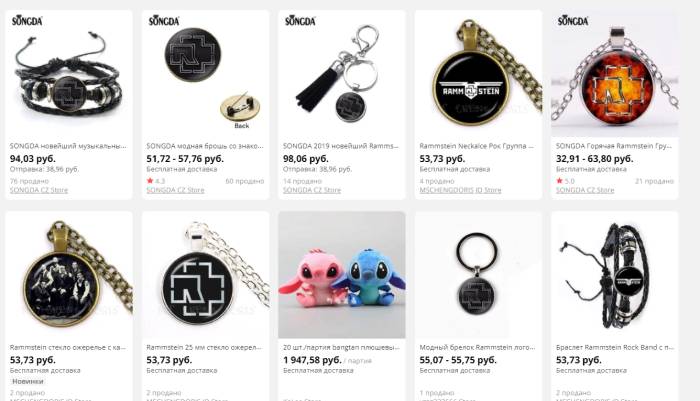
Task: Click SONGDA CZ Store link under fire pendant
Action: (585, 190)
